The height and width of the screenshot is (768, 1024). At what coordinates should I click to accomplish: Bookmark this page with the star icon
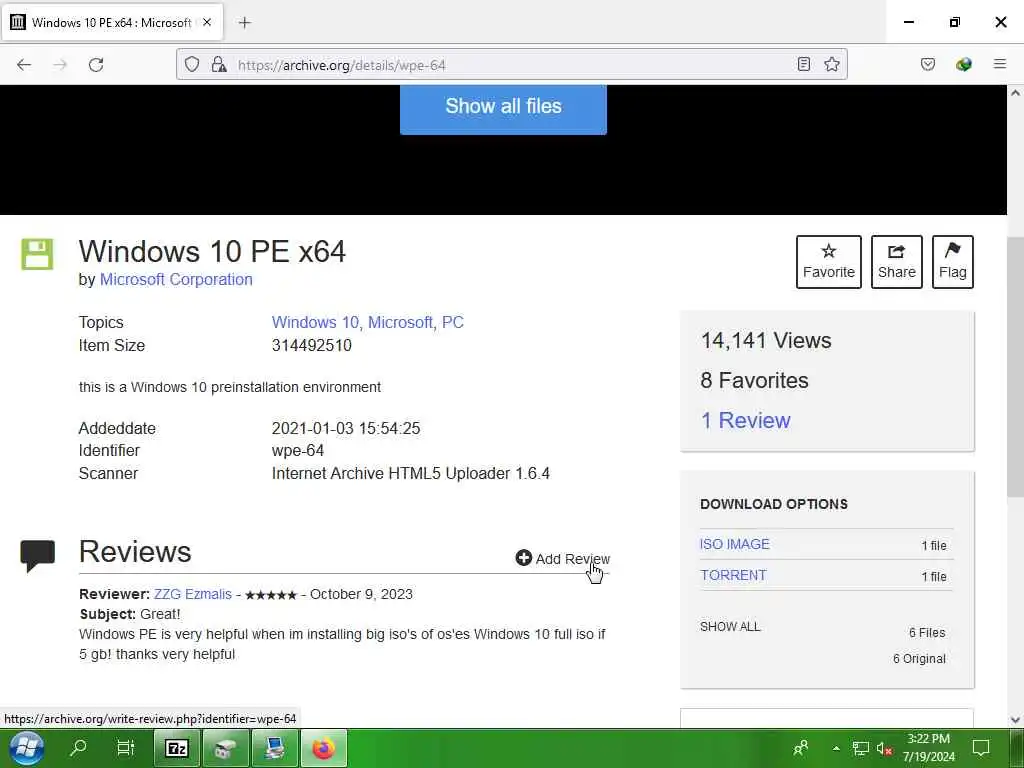click(831, 64)
